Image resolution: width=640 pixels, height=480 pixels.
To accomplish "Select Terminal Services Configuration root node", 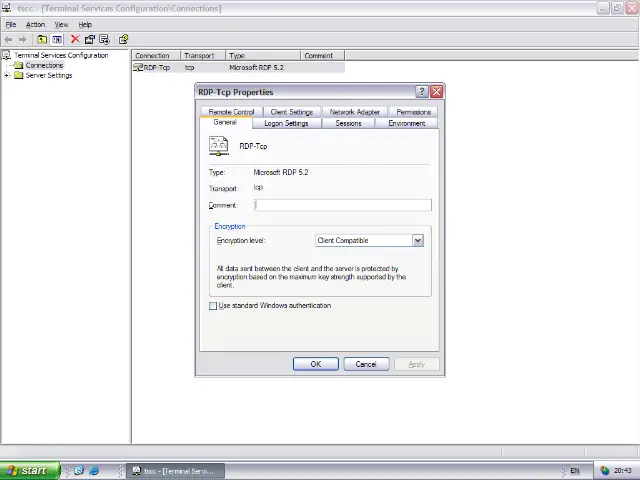I will click(x=61, y=55).
